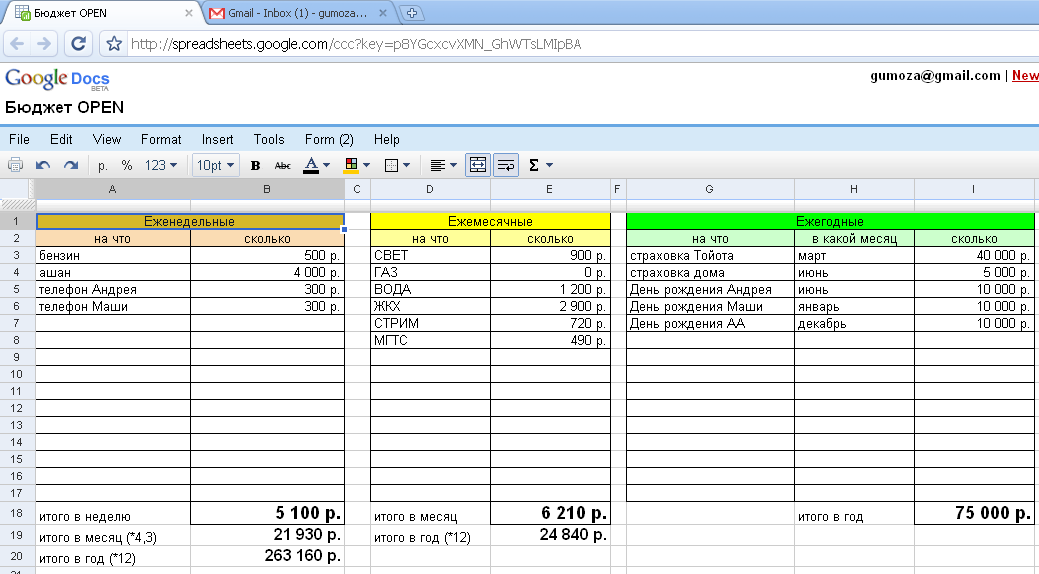
Task: Select column A header
Action: pyautogui.click(x=112, y=190)
